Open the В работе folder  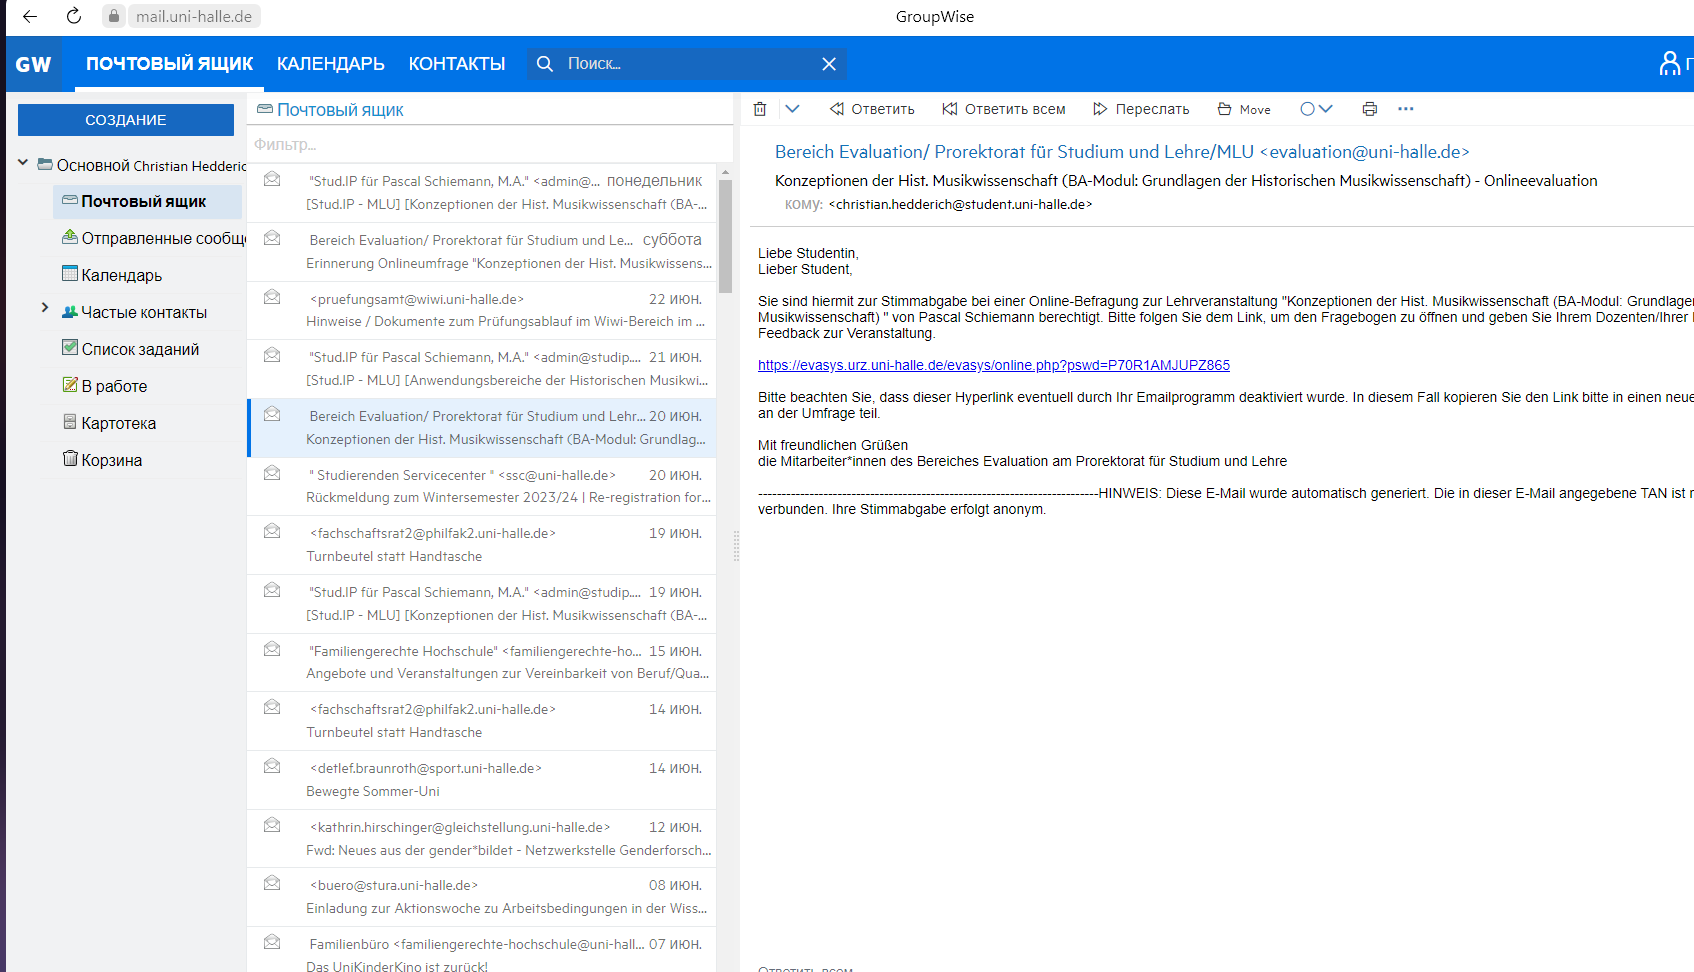coord(105,386)
